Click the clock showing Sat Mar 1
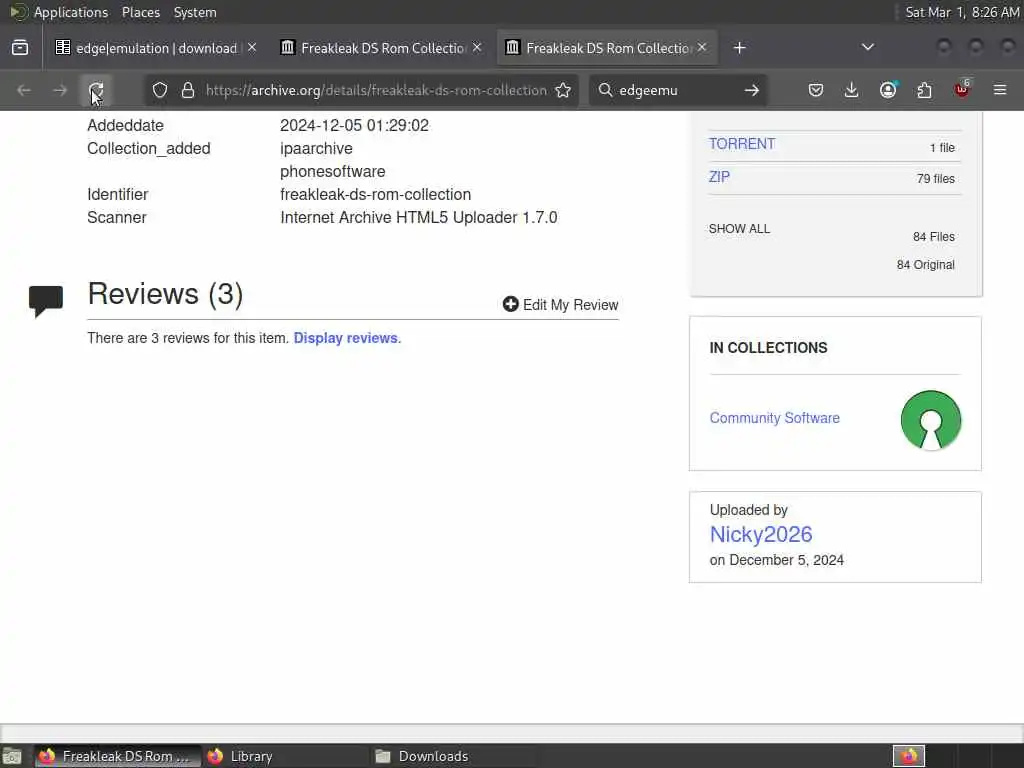The height and width of the screenshot is (768, 1024). (x=962, y=12)
